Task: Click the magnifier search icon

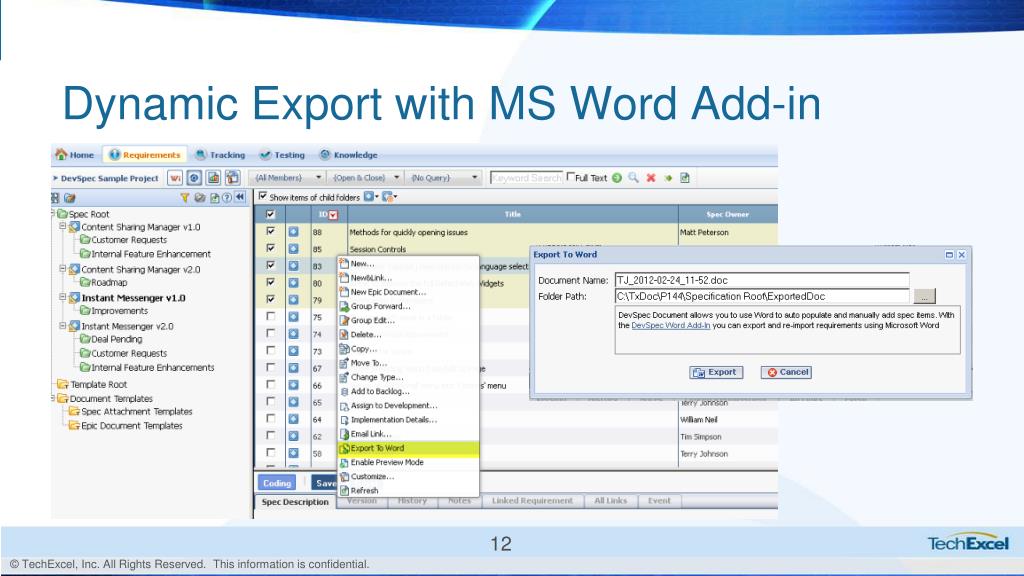Action: pos(633,178)
